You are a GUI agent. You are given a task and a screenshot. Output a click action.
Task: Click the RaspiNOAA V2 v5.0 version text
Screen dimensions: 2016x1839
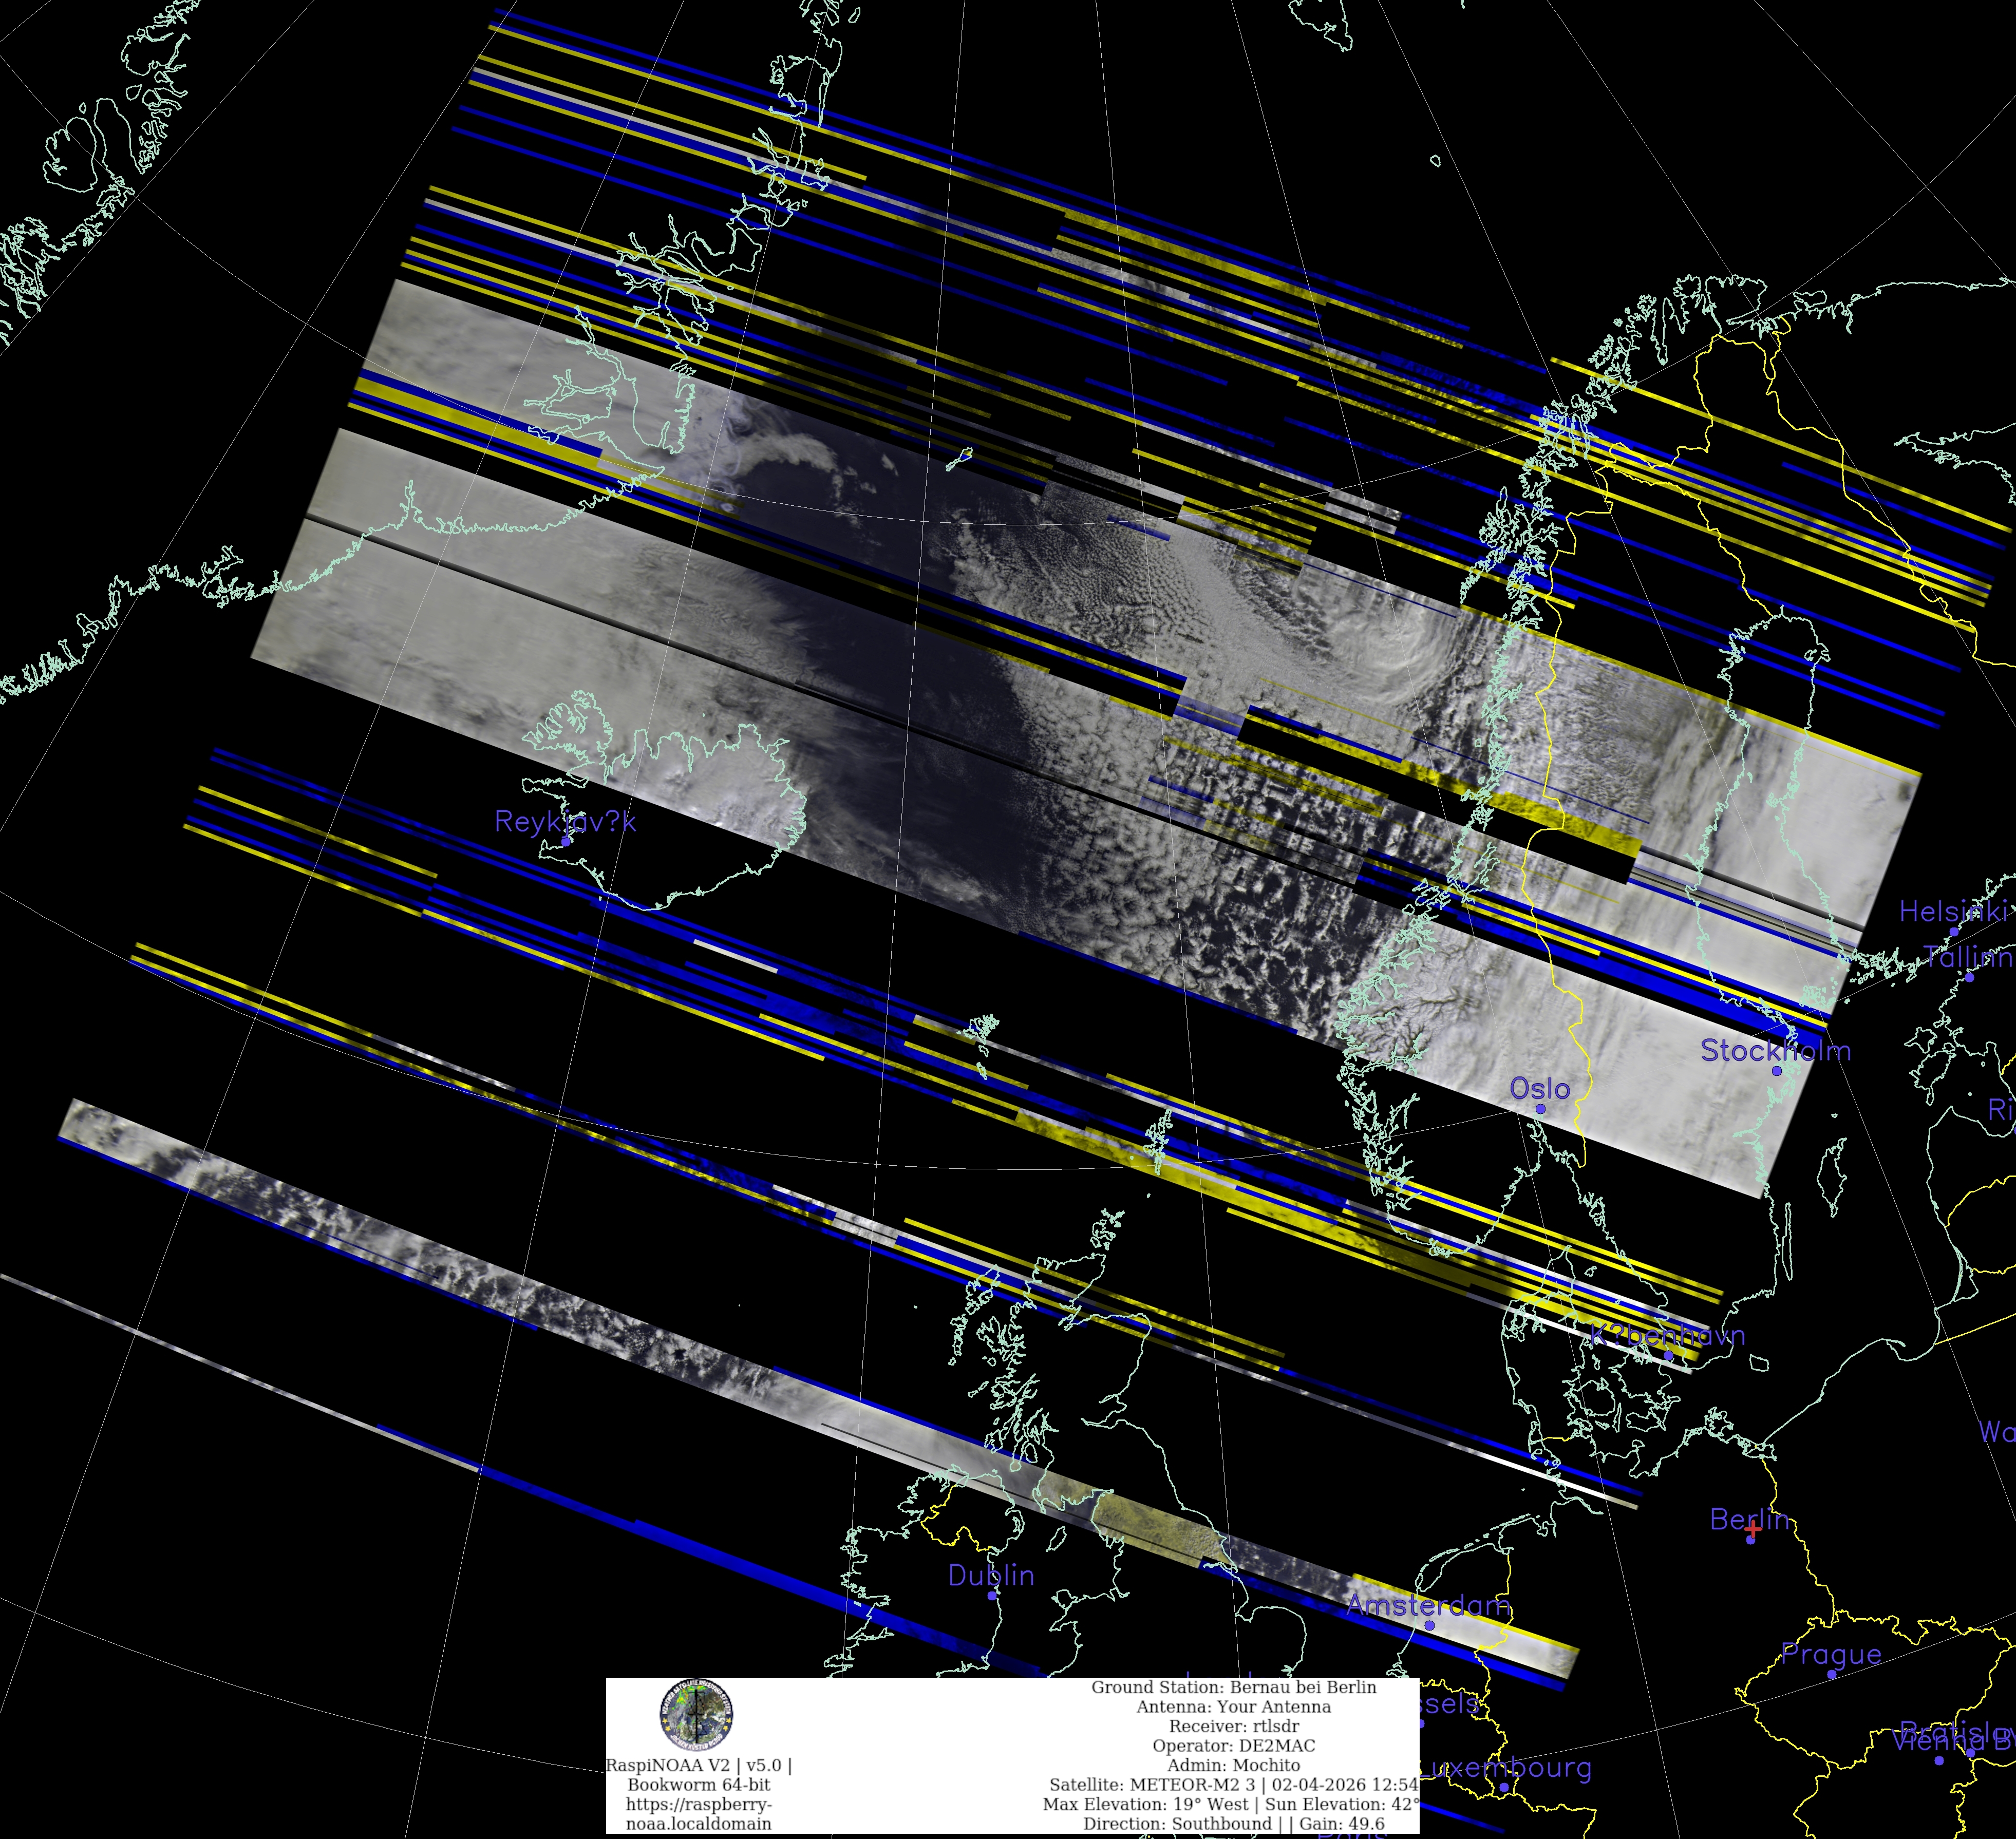point(698,1765)
